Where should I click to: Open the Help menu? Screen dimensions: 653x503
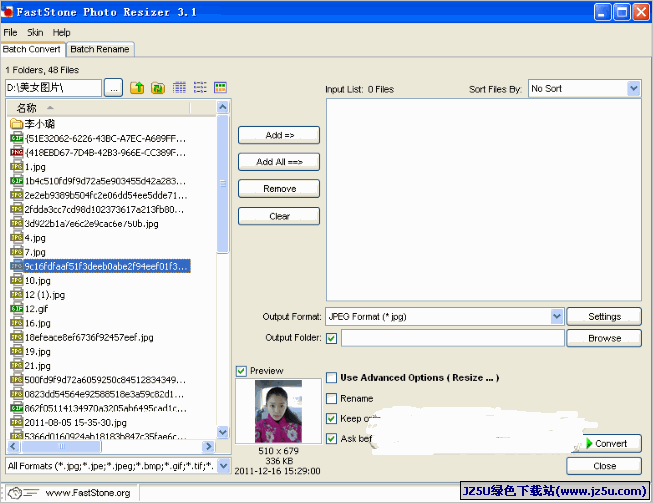tap(61, 32)
